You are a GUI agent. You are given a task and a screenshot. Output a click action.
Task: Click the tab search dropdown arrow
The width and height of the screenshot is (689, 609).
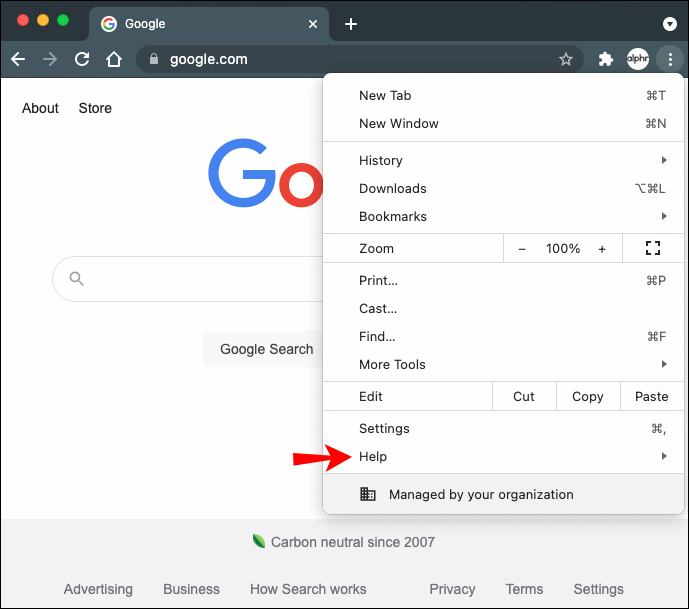tap(669, 24)
